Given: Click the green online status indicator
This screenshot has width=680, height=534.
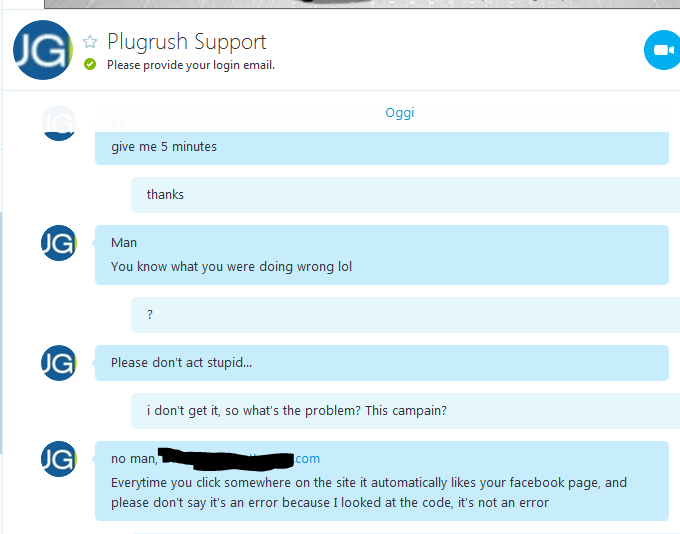Looking at the screenshot, I should [90, 64].
